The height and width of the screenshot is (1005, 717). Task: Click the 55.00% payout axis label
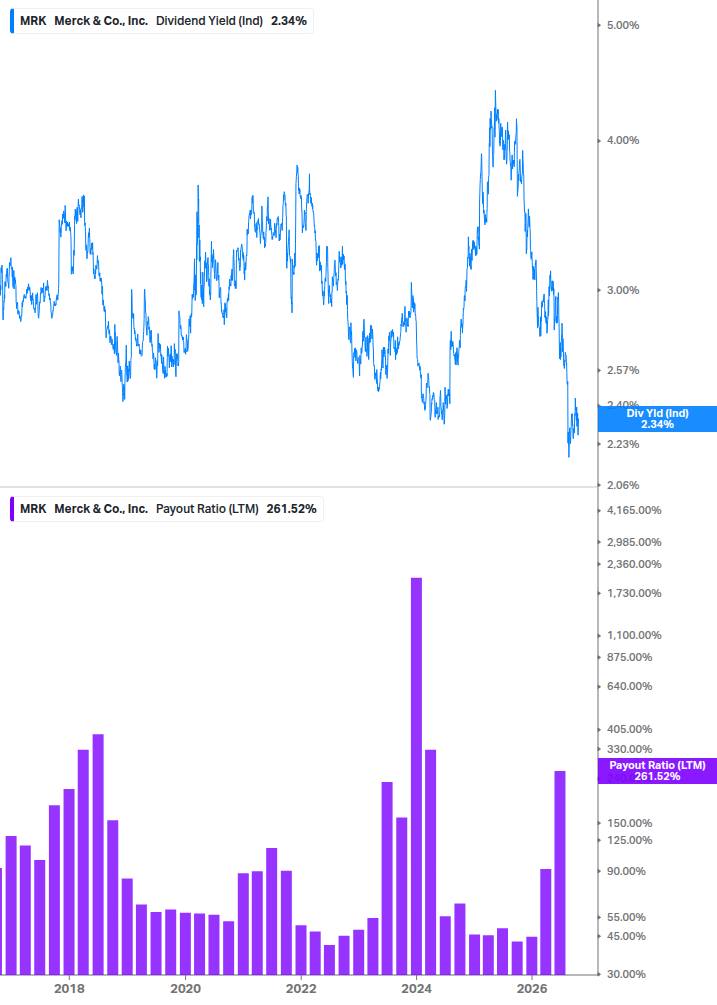click(626, 918)
